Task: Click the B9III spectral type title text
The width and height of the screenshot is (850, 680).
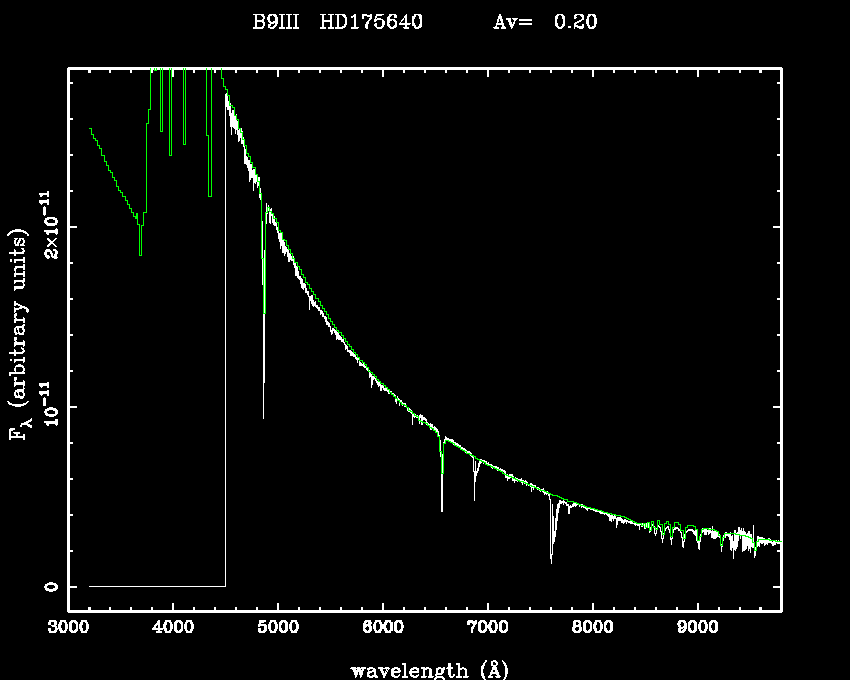Action: [x=276, y=23]
